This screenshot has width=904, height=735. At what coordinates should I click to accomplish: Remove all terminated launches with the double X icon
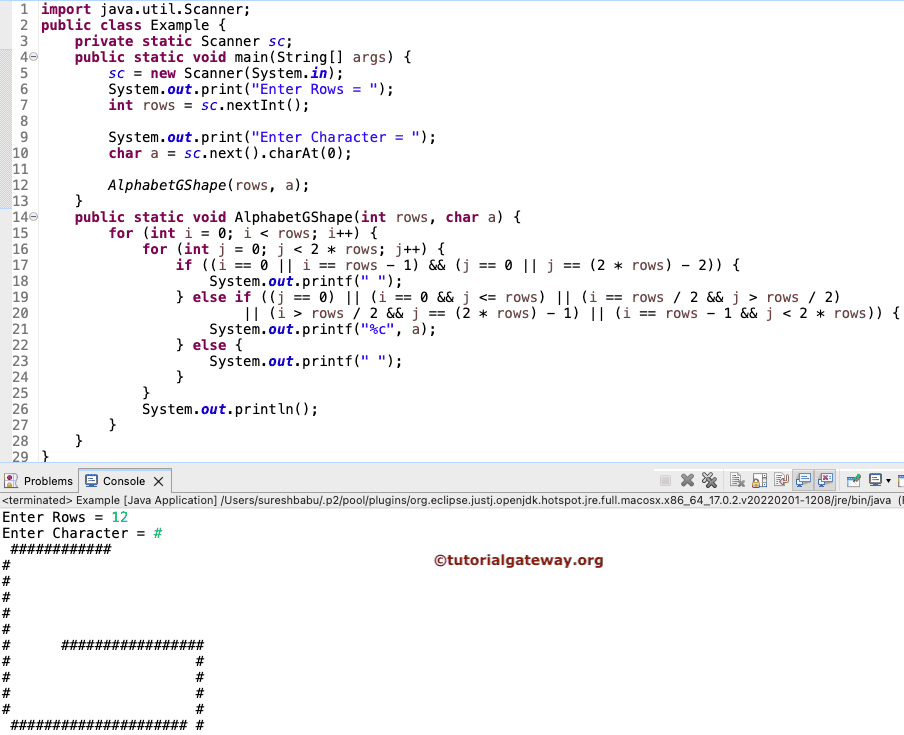click(x=709, y=480)
